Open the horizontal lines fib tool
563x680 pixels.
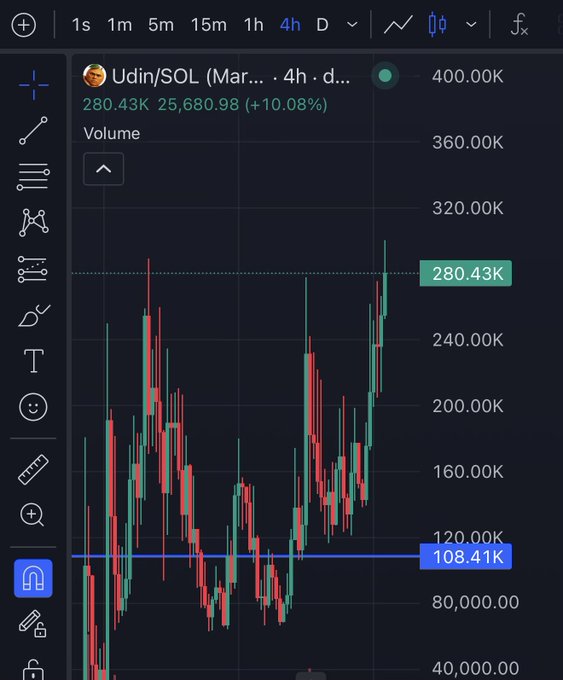coord(33,177)
